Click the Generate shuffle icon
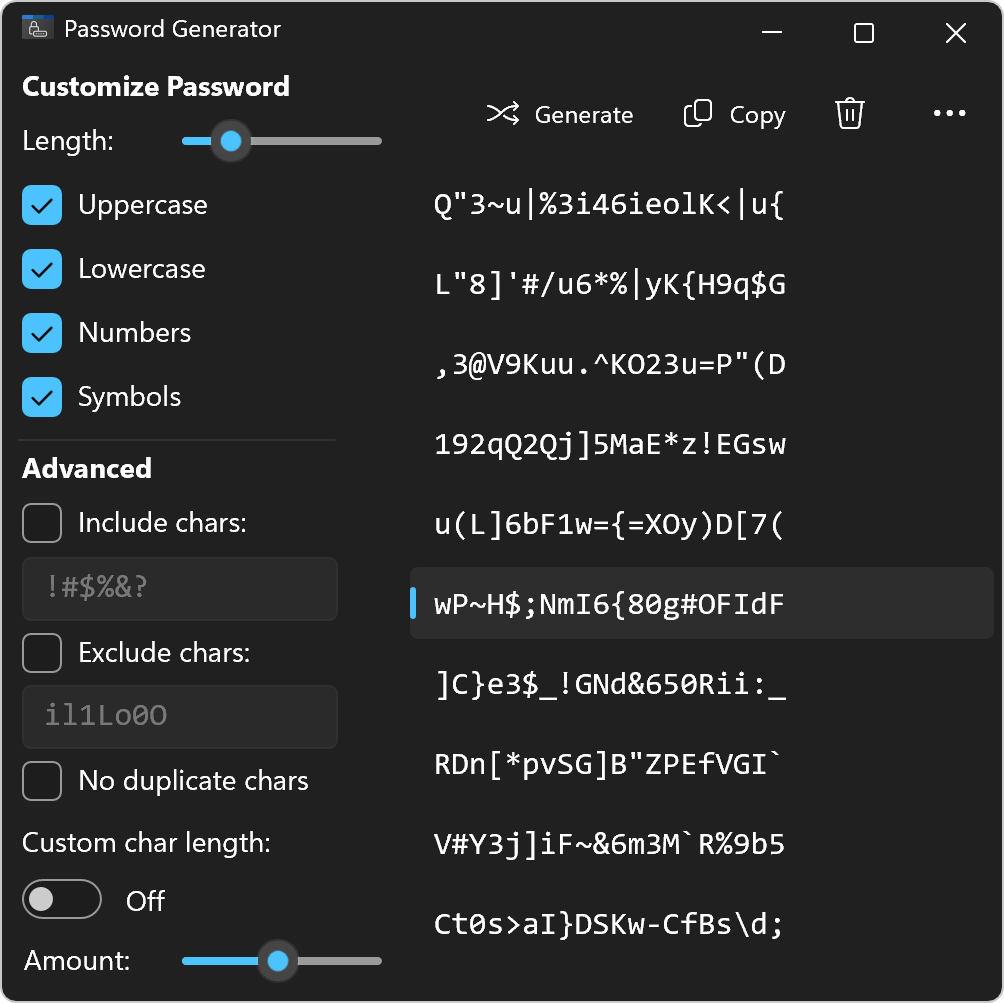1004x1003 pixels. [503, 114]
